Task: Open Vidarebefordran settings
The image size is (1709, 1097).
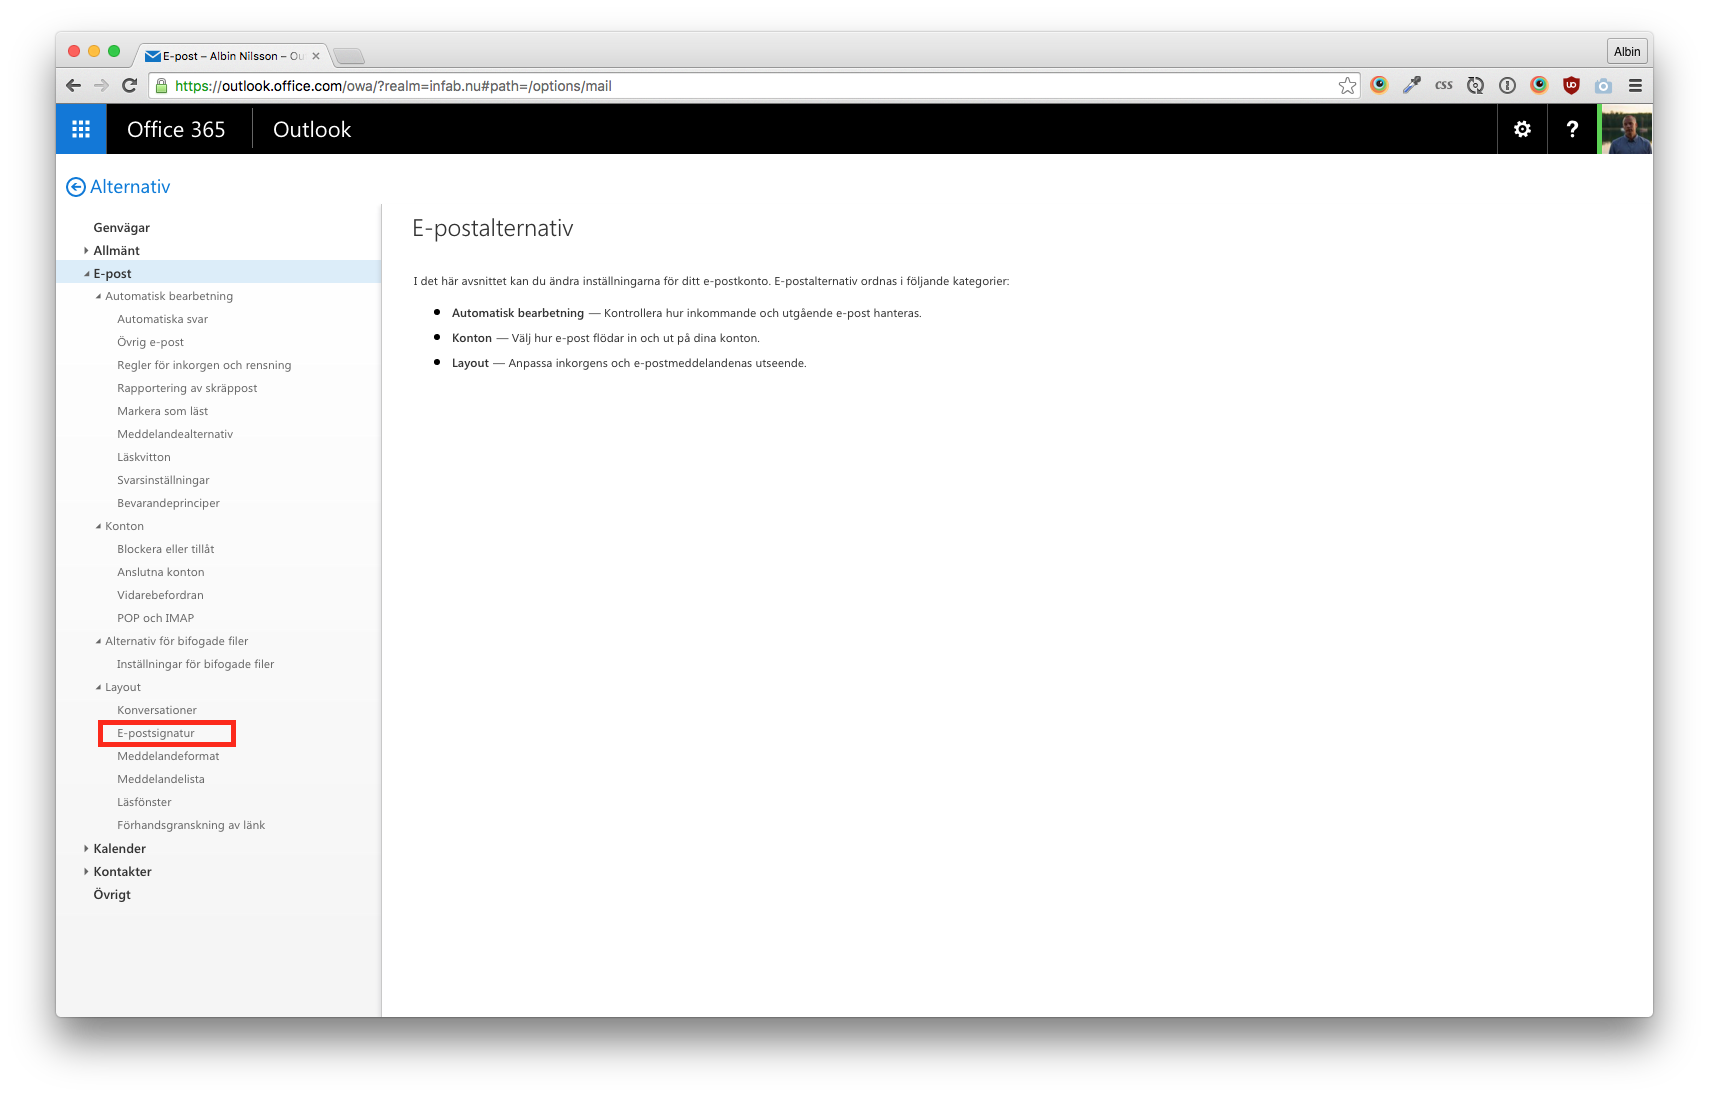Action: pos(160,596)
